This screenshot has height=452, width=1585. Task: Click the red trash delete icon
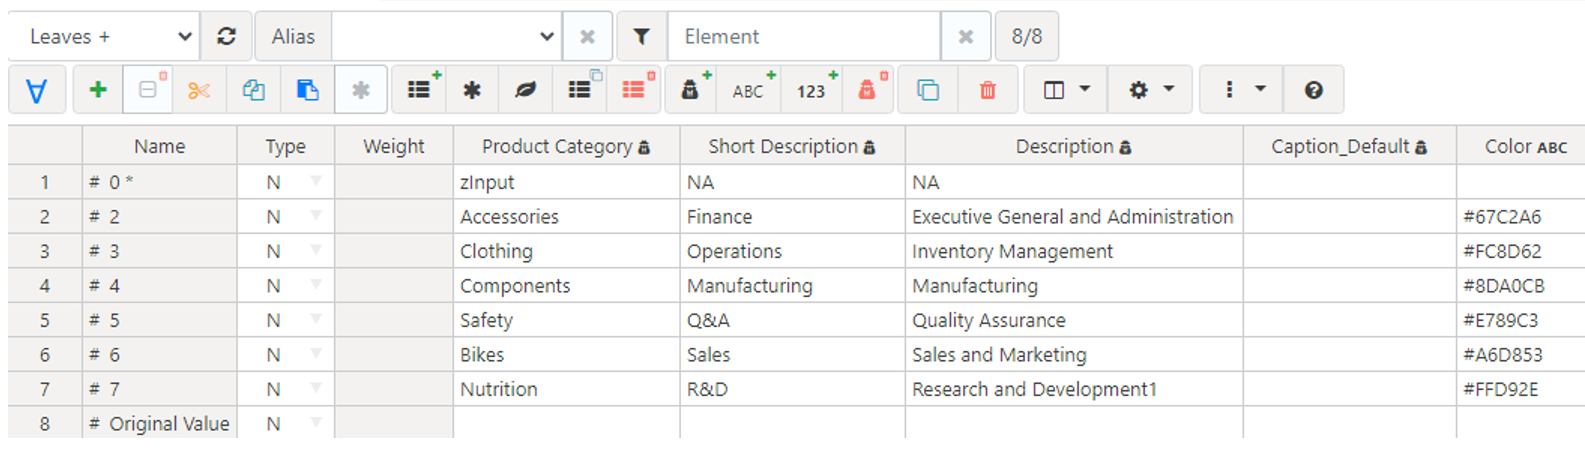tap(988, 90)
